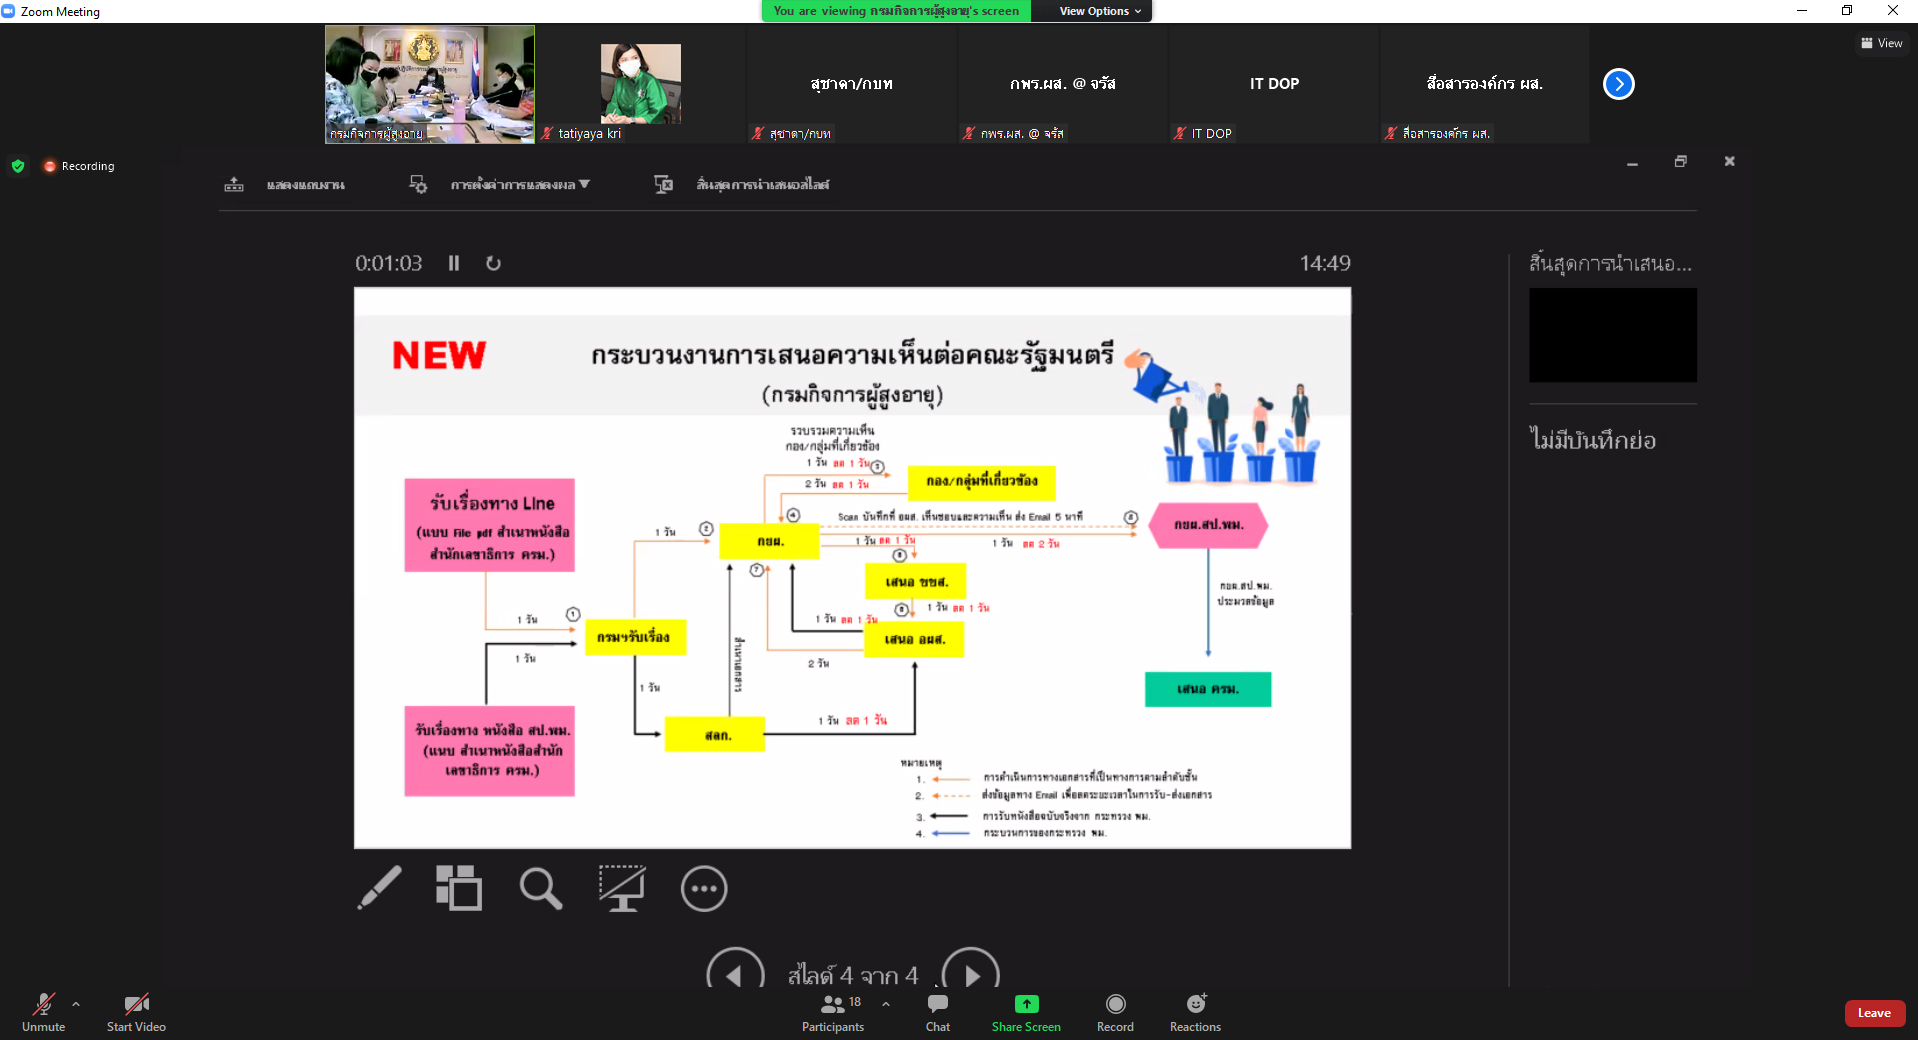Select กรมกิจการผู้สูงอายุ video thumbnail

[430, 84]
